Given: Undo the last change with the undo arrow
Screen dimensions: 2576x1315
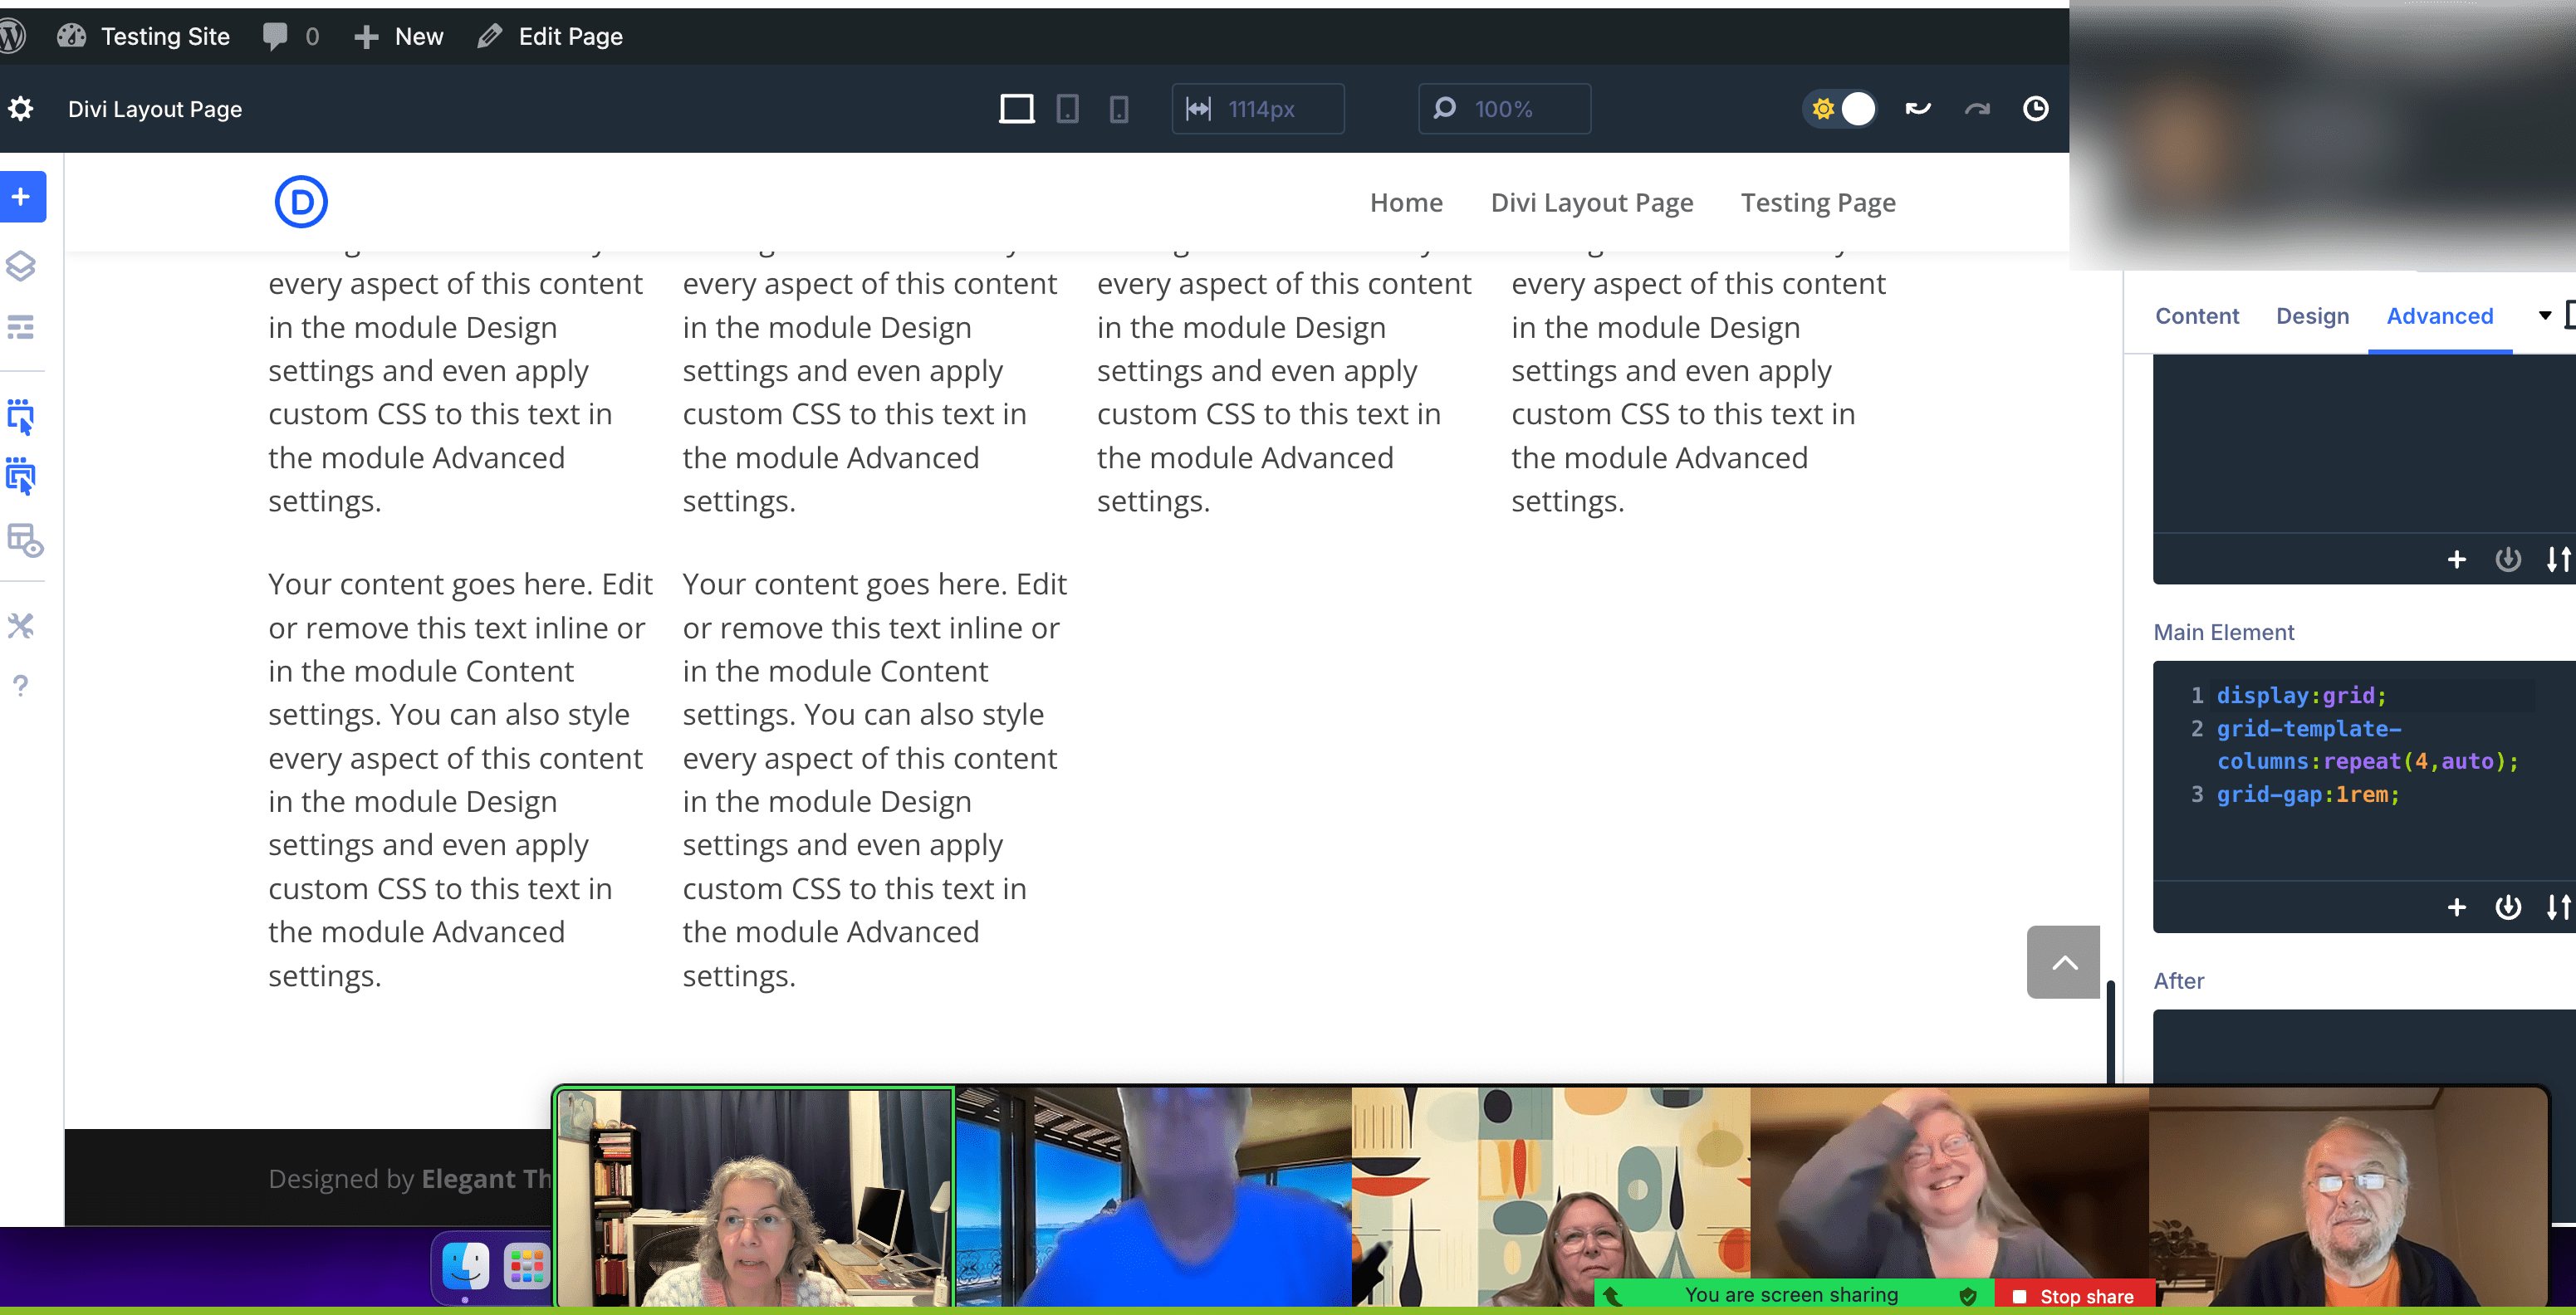Looking at the screenshot, I should click(1918, 108).
